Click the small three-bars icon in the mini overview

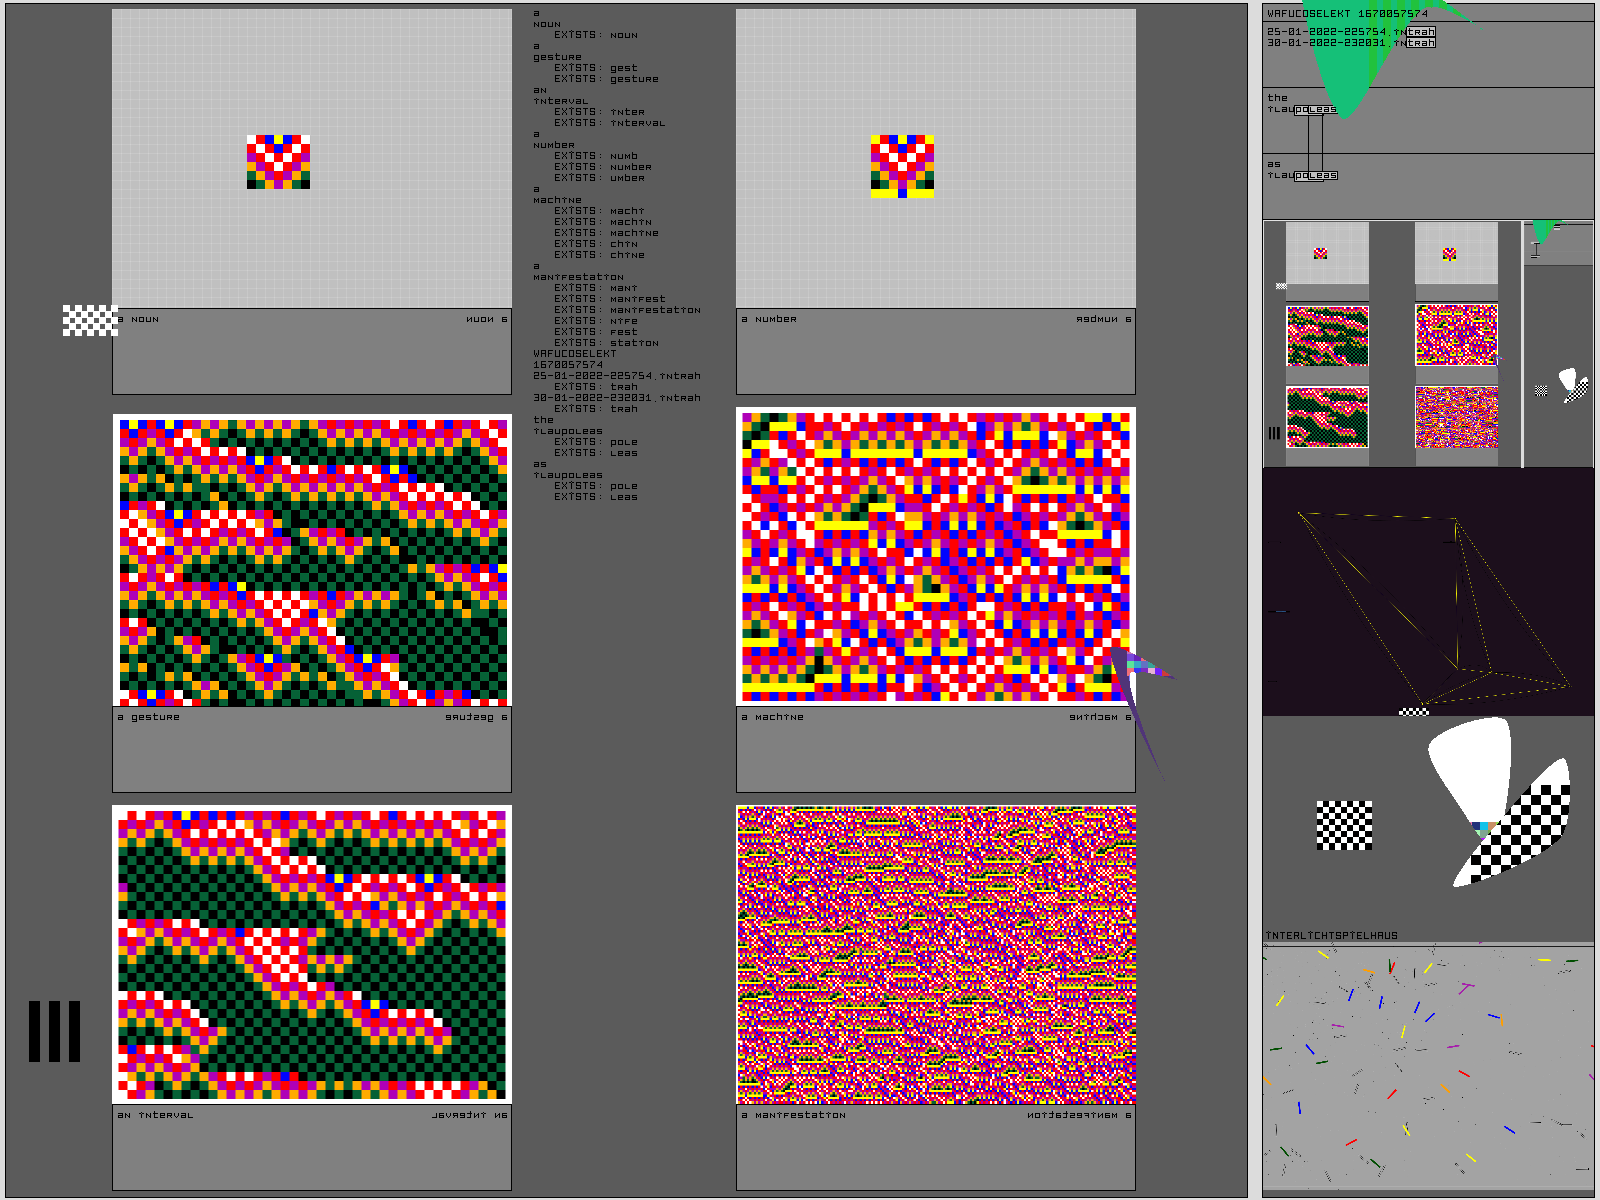1274,433
